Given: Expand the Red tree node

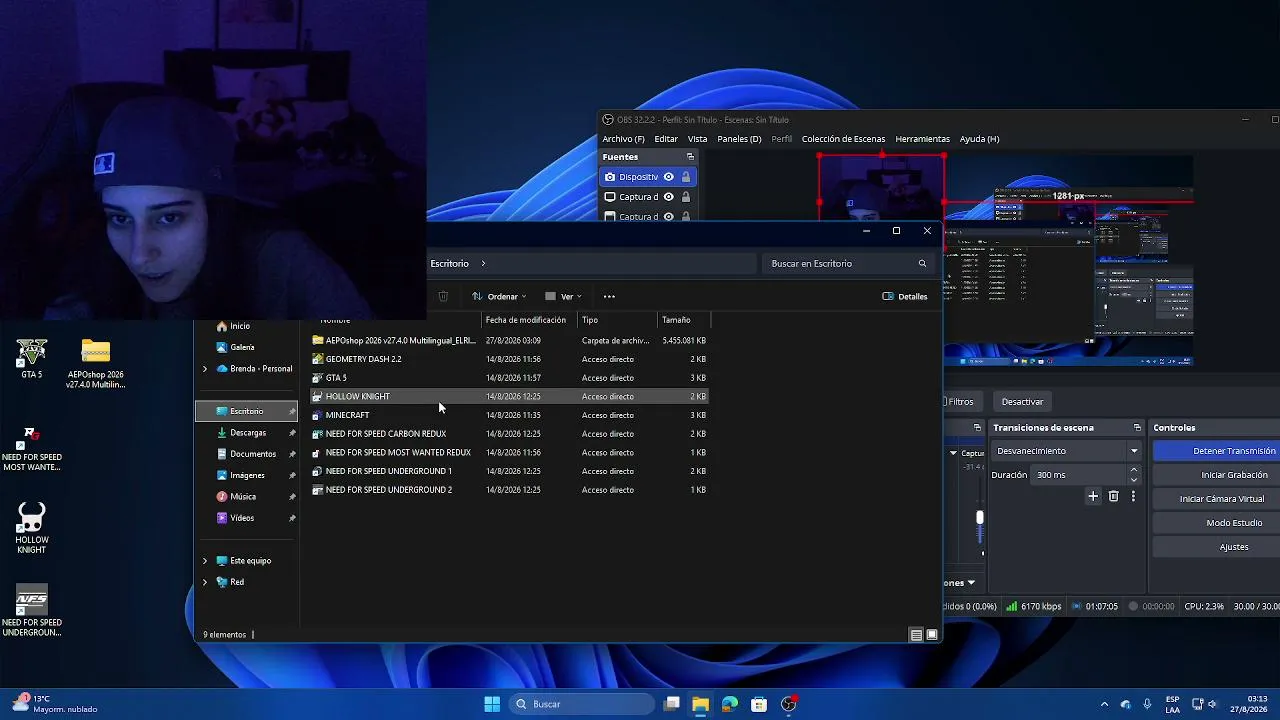Looking at the screenshot, I should pyautogui.click(x=205, y=582).
